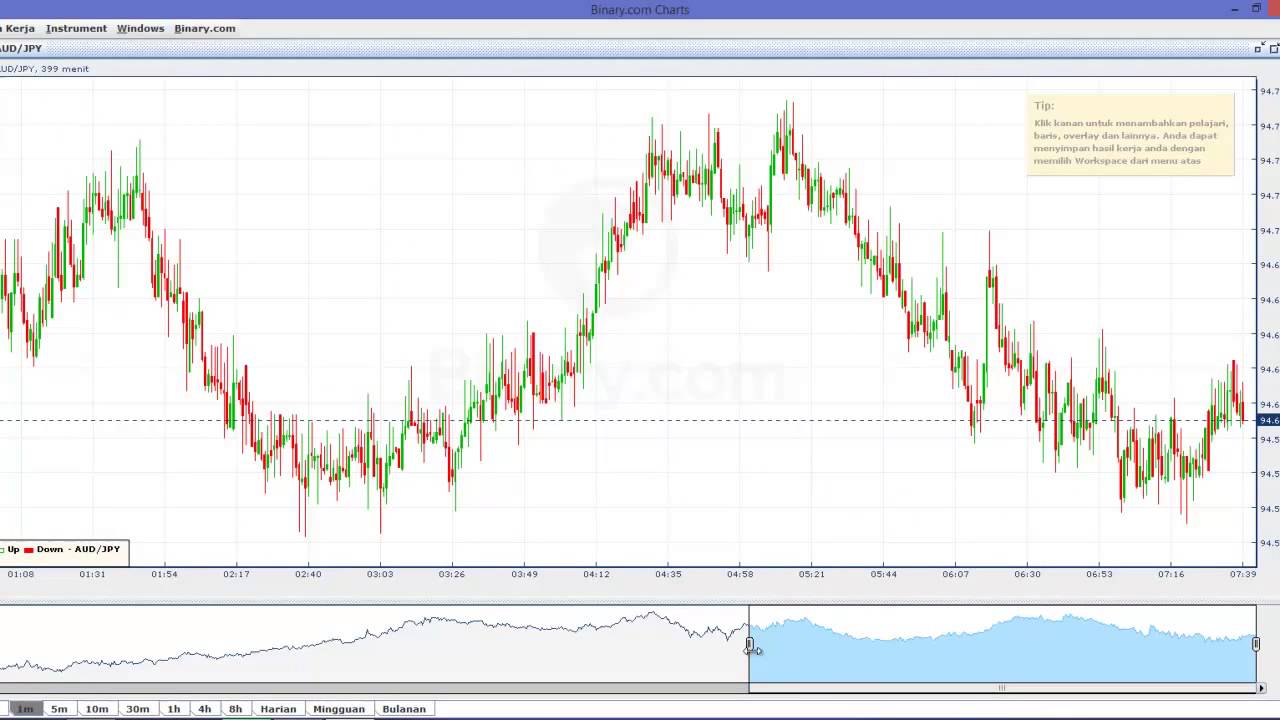Click the 01:31 time axis label
Viewport: 1280px width, 720px height.
92,574
